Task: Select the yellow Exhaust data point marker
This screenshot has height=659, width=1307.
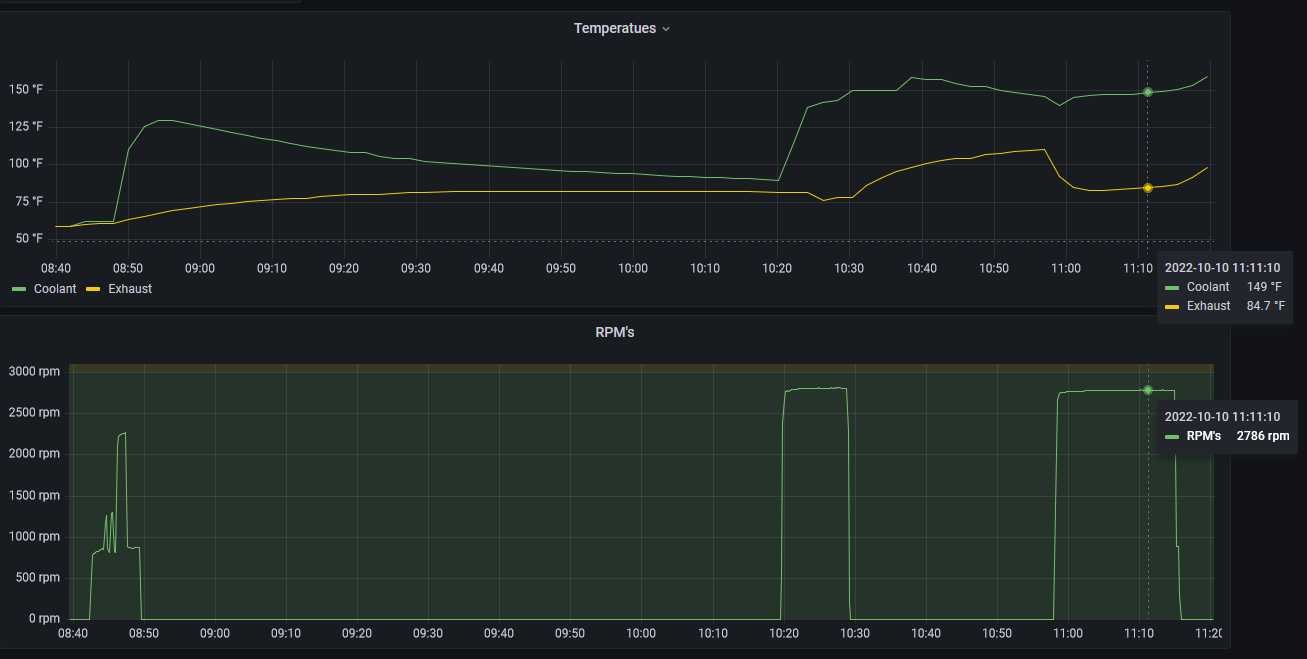Action: pyautogui.click(x=1148, y=188)
